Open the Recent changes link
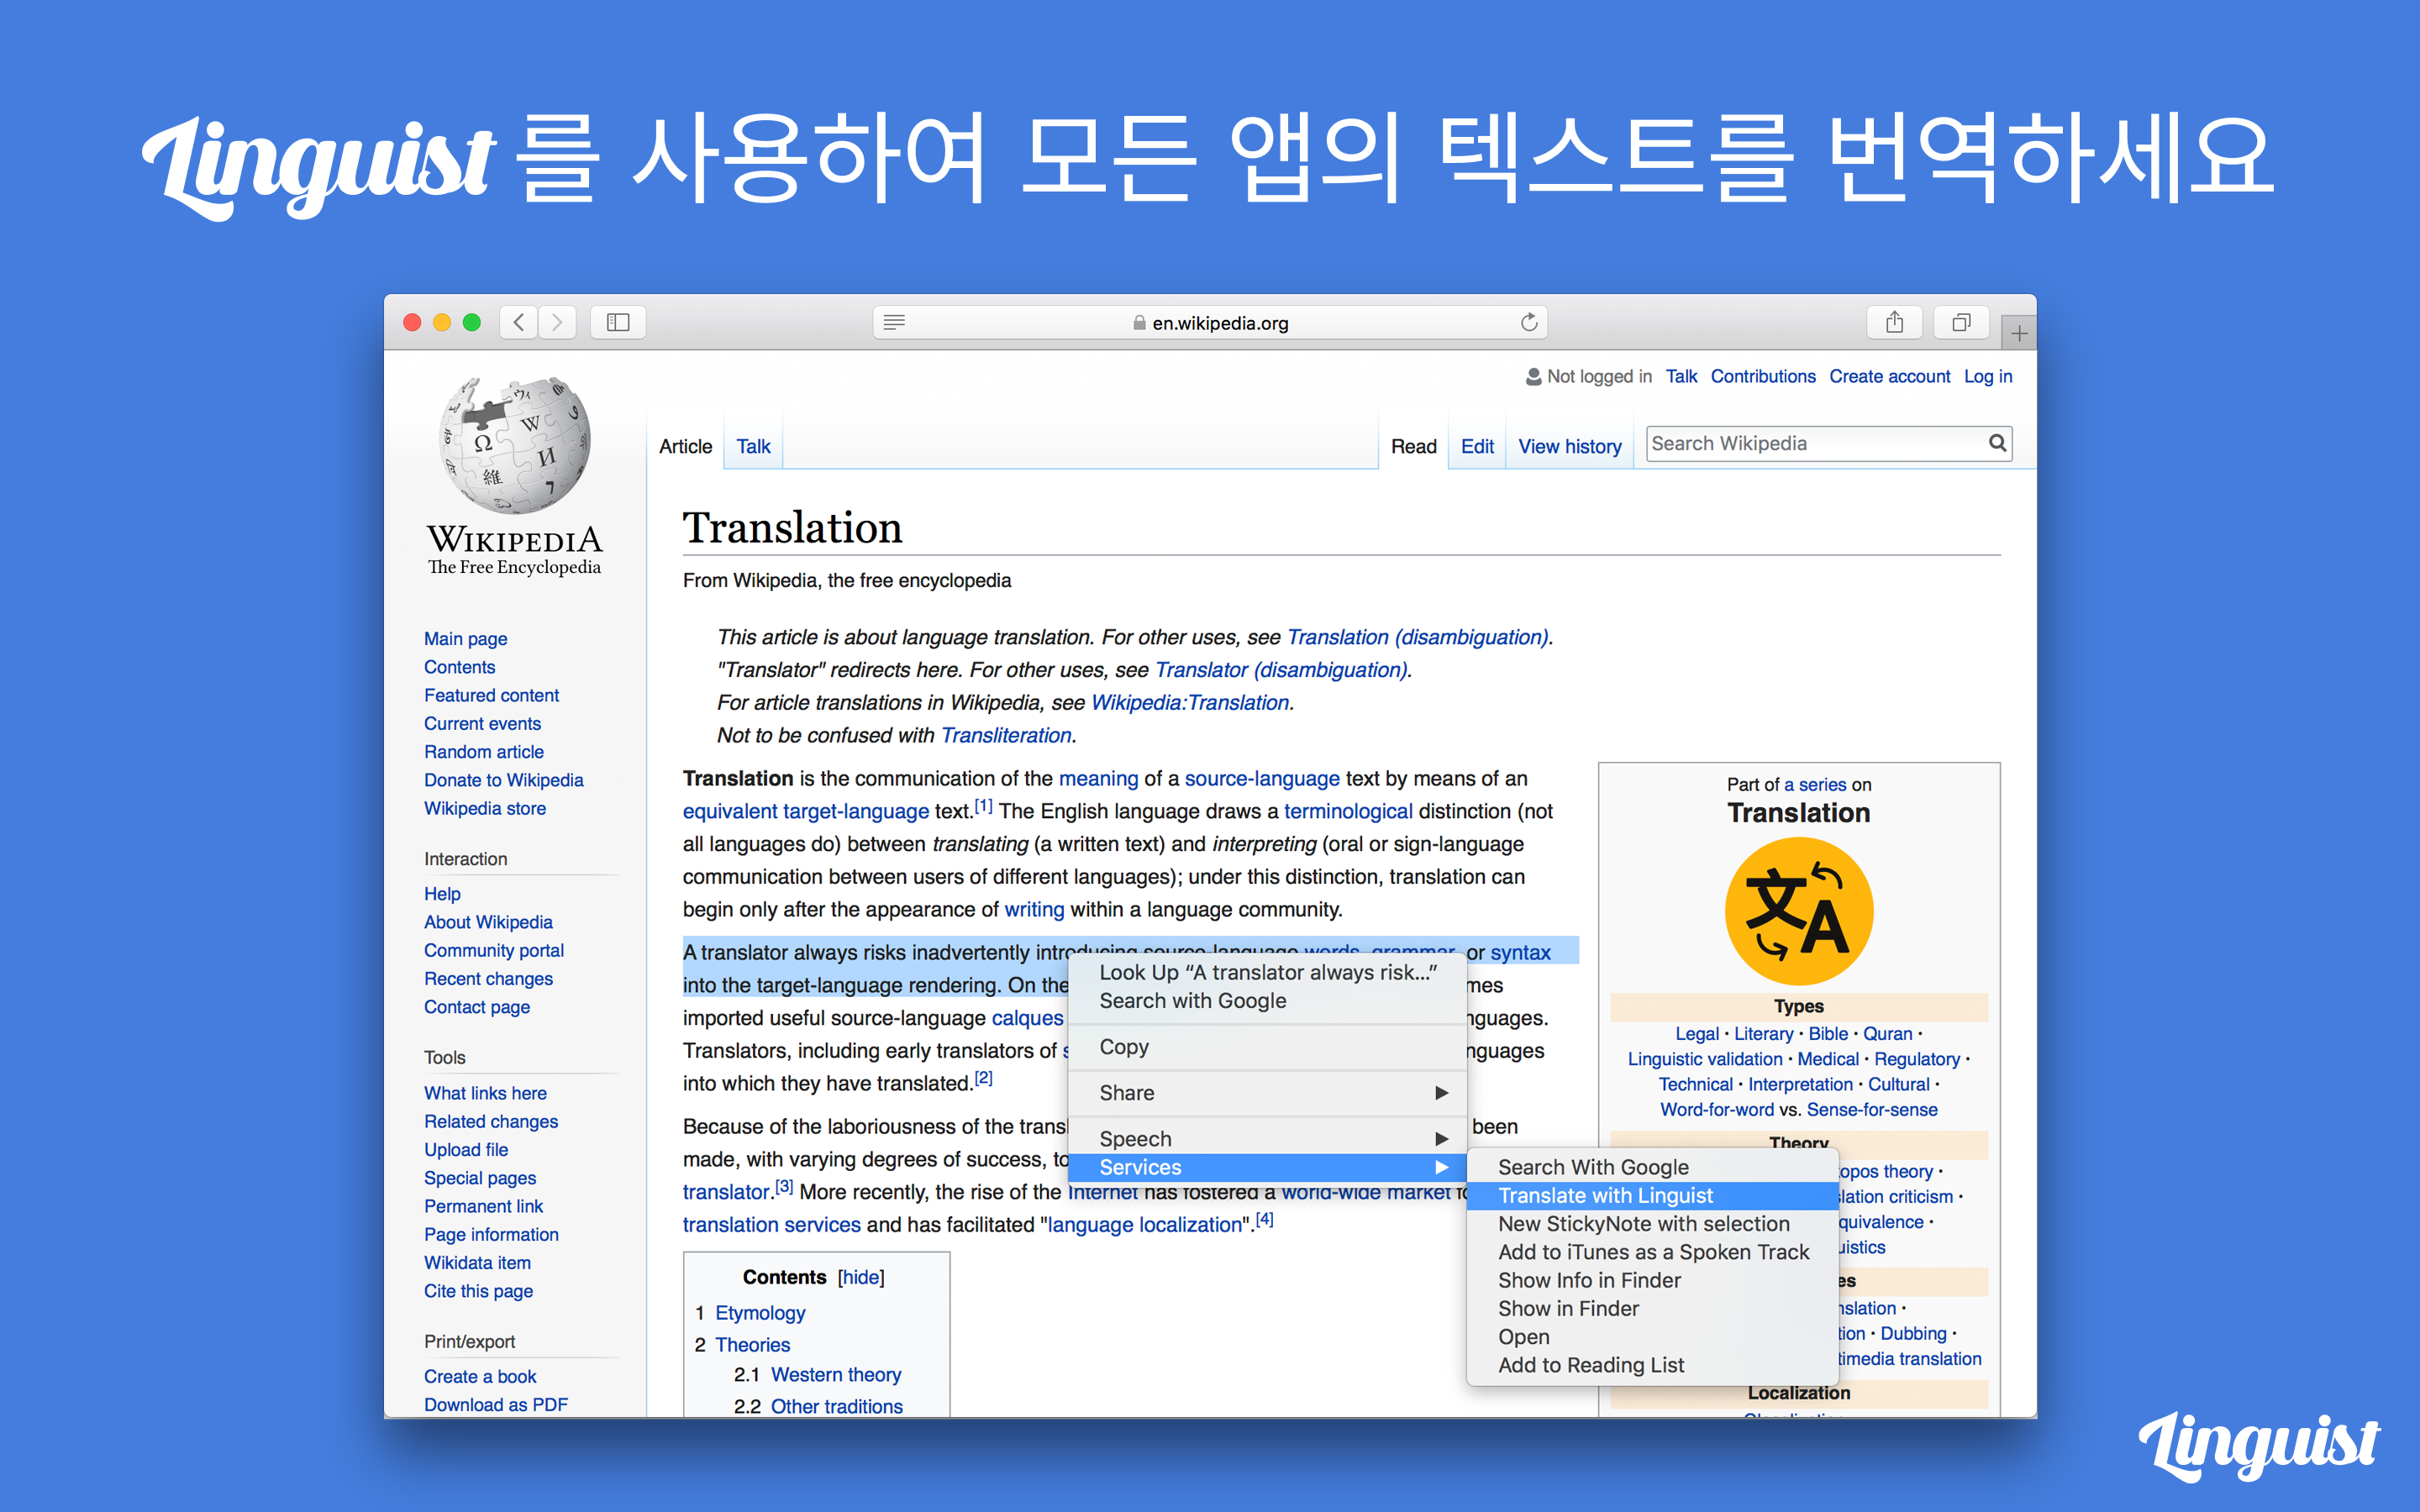 pos(488,978)
